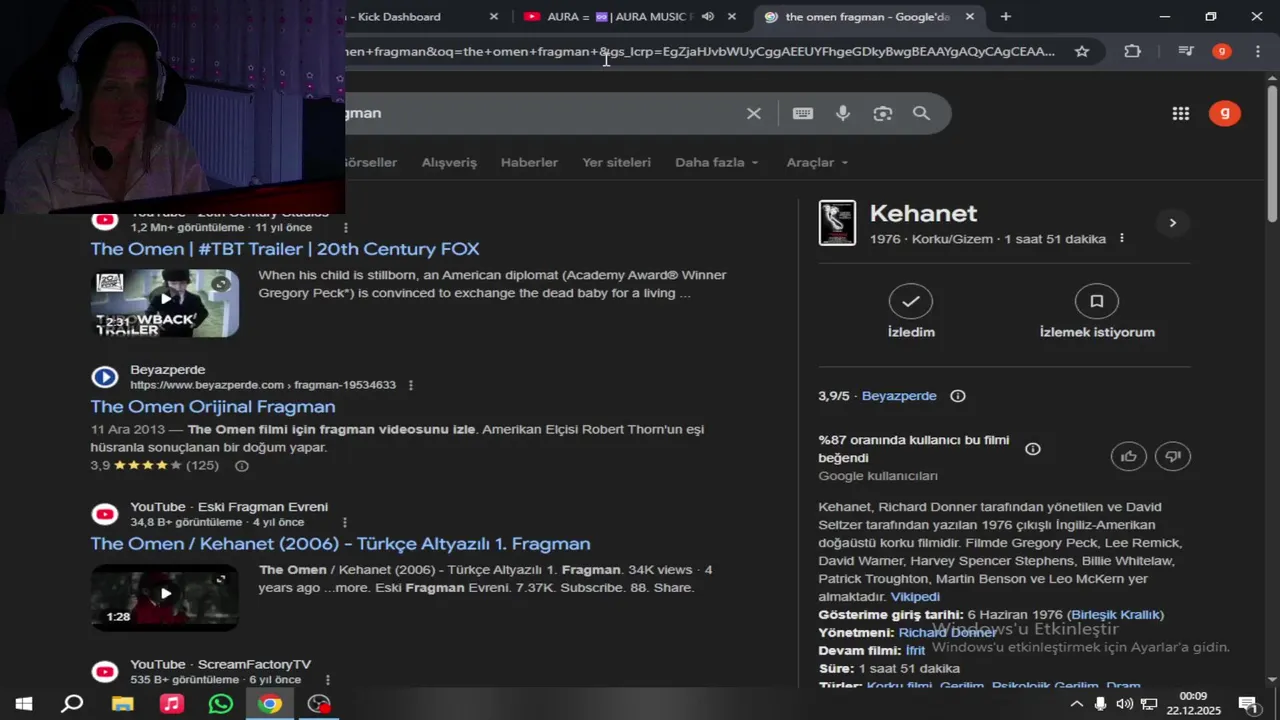1280x720 pixels.
Task: Click the thumbs up rating icon
Action: 1129,456
